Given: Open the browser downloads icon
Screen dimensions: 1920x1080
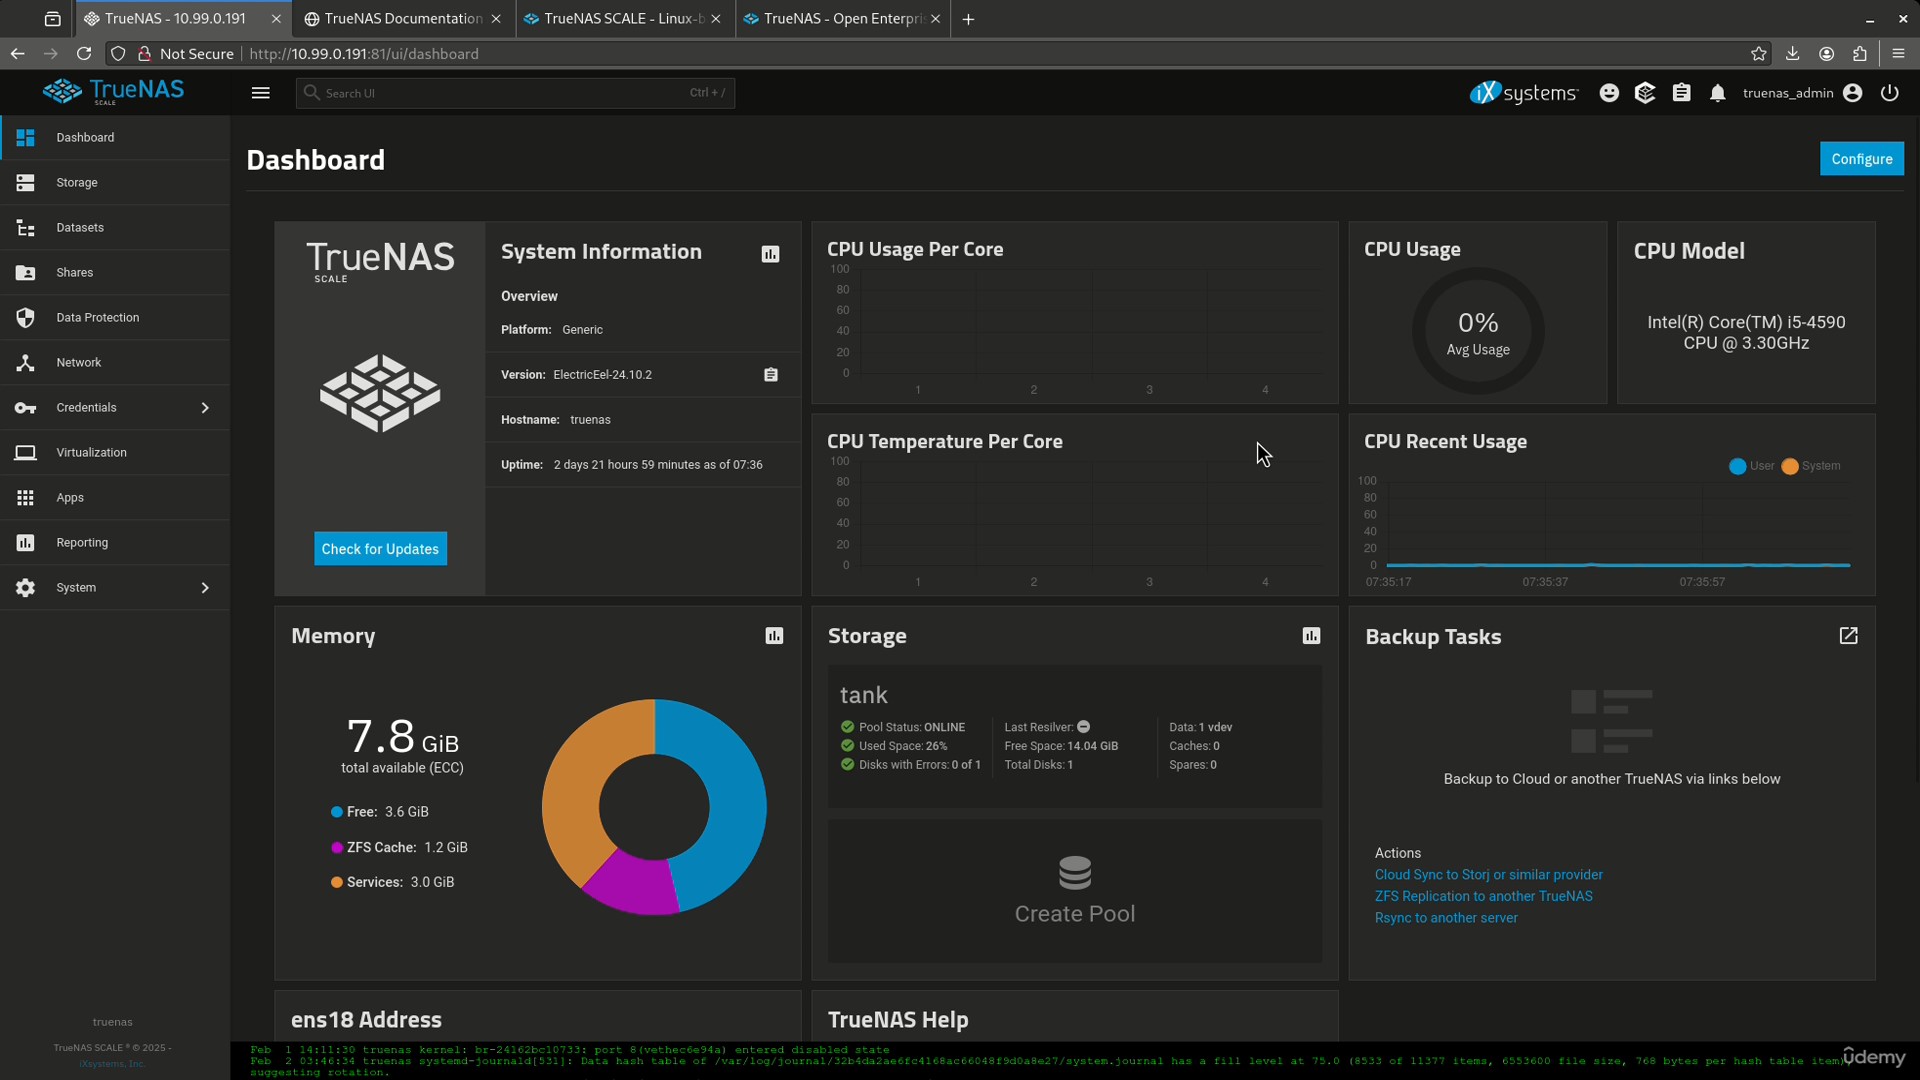Looking at the screenshot, I should tap(1793, 54).
